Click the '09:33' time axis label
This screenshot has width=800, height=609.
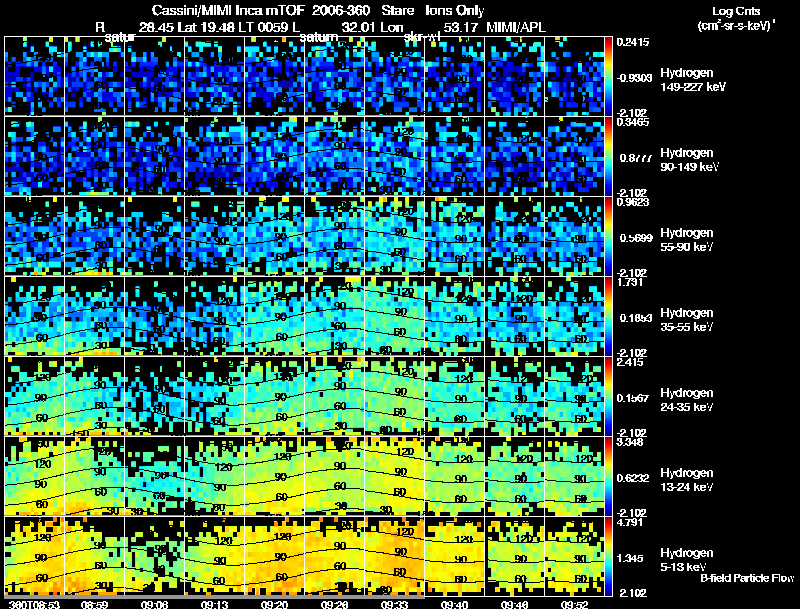(x=394, y=604)
